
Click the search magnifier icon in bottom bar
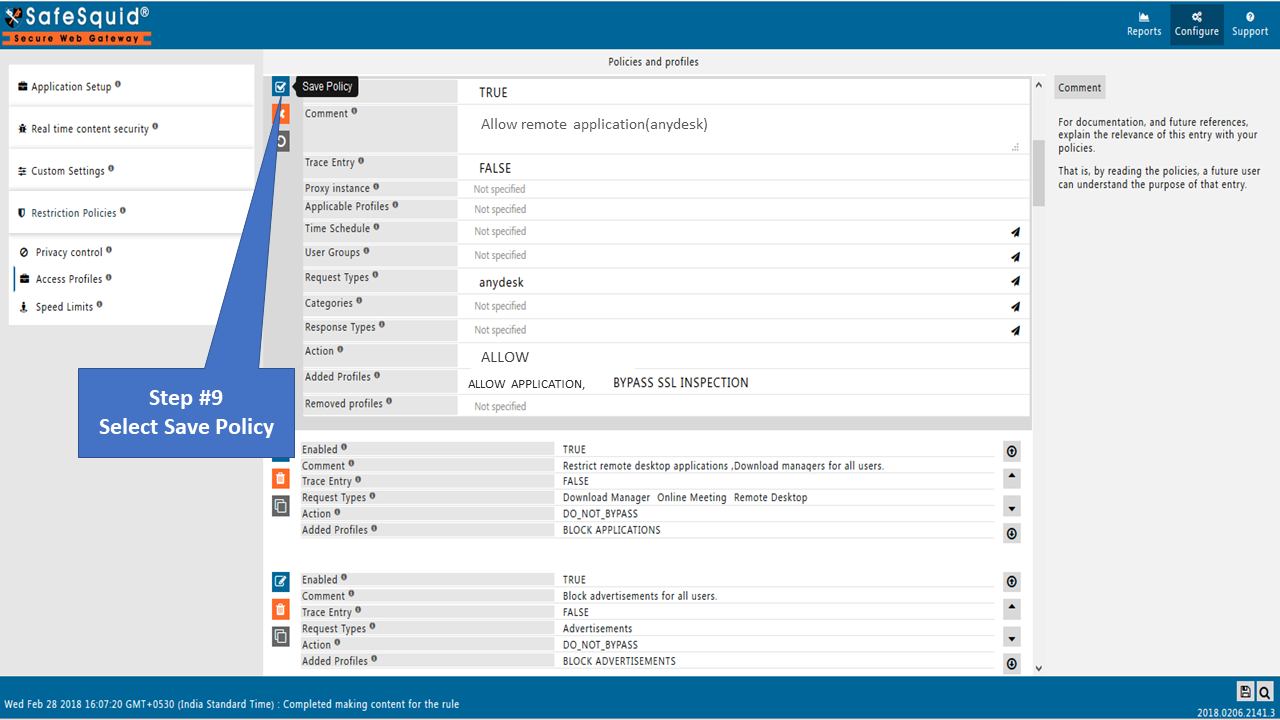(1265, 691)
